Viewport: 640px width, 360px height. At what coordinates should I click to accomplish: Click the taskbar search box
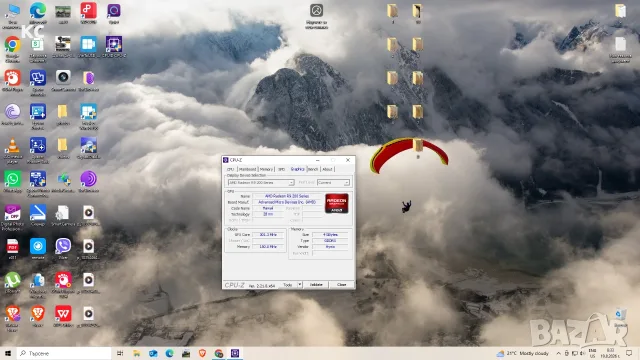[x=64, y=353]
